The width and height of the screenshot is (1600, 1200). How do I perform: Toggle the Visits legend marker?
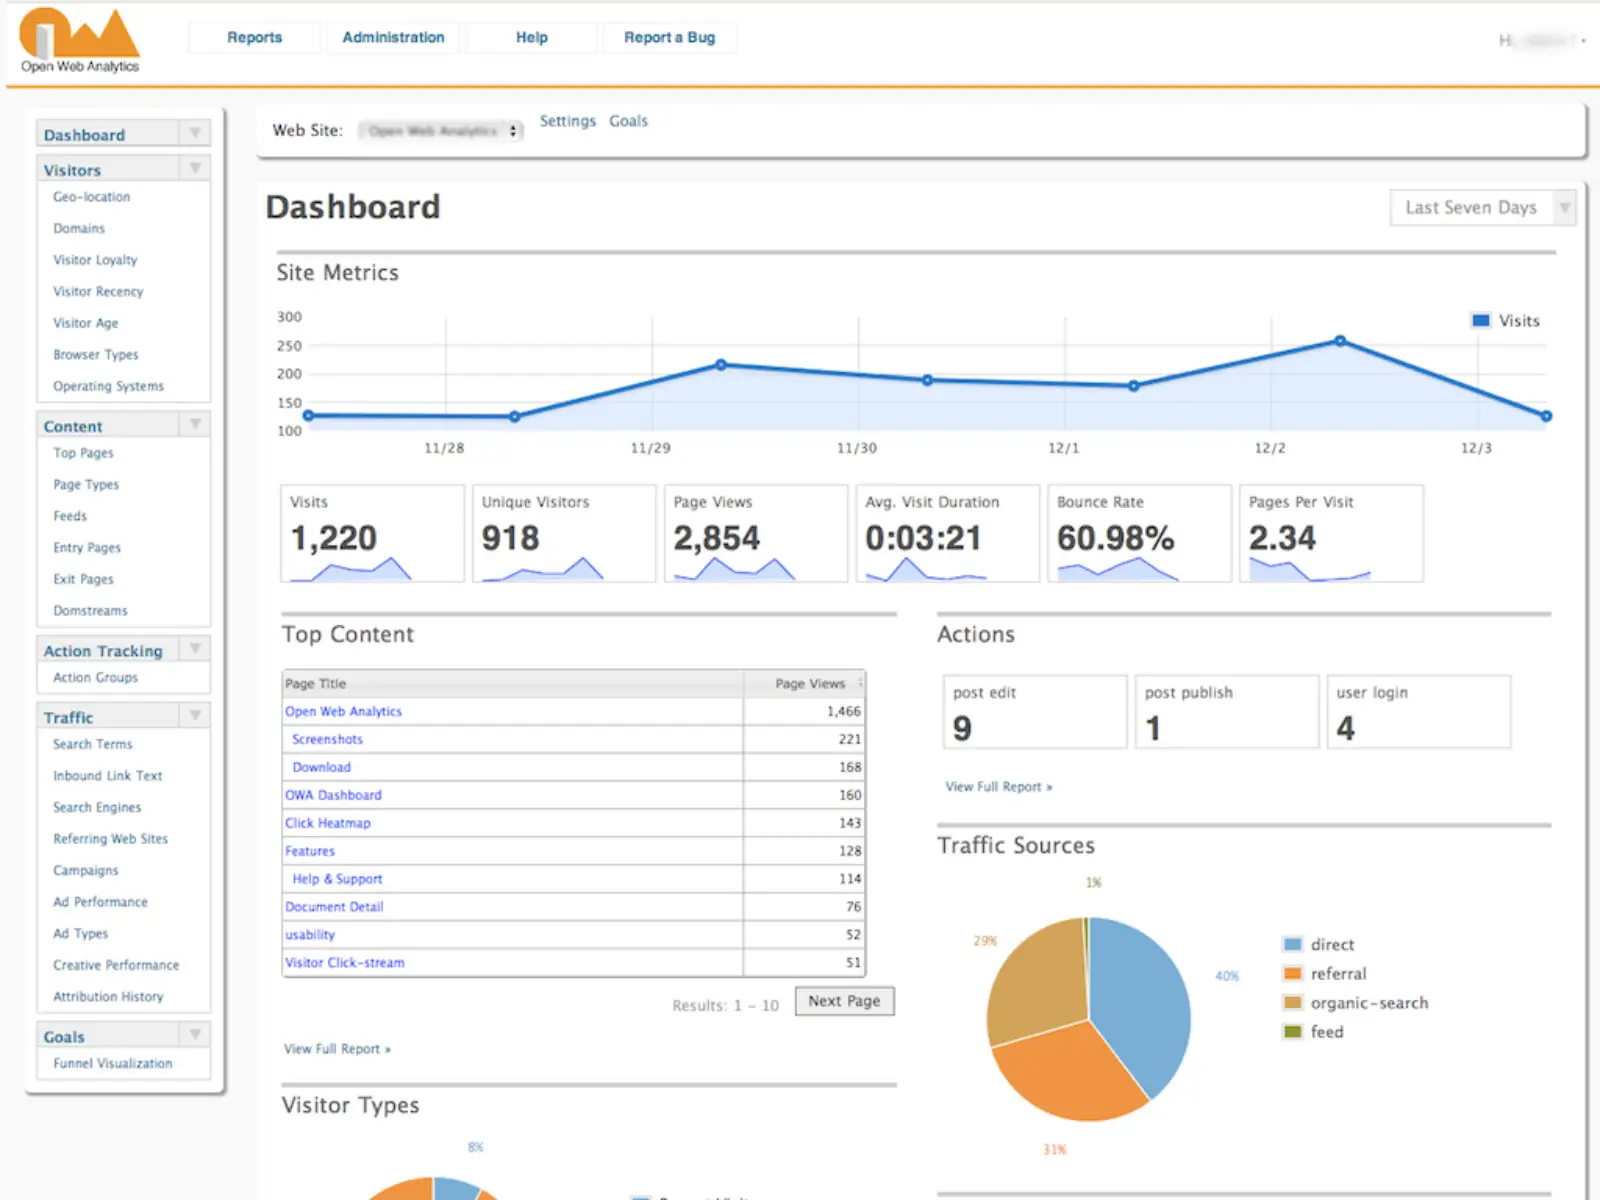[x=1481, y=320]
